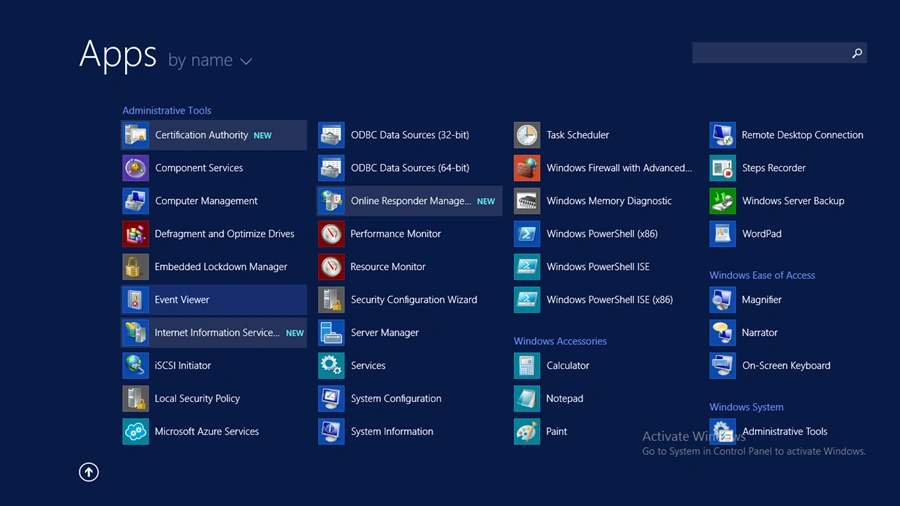This screenshot has width=900, height=506.
Task: Open the Calculator icon
Action: click(x=527, y=365)
